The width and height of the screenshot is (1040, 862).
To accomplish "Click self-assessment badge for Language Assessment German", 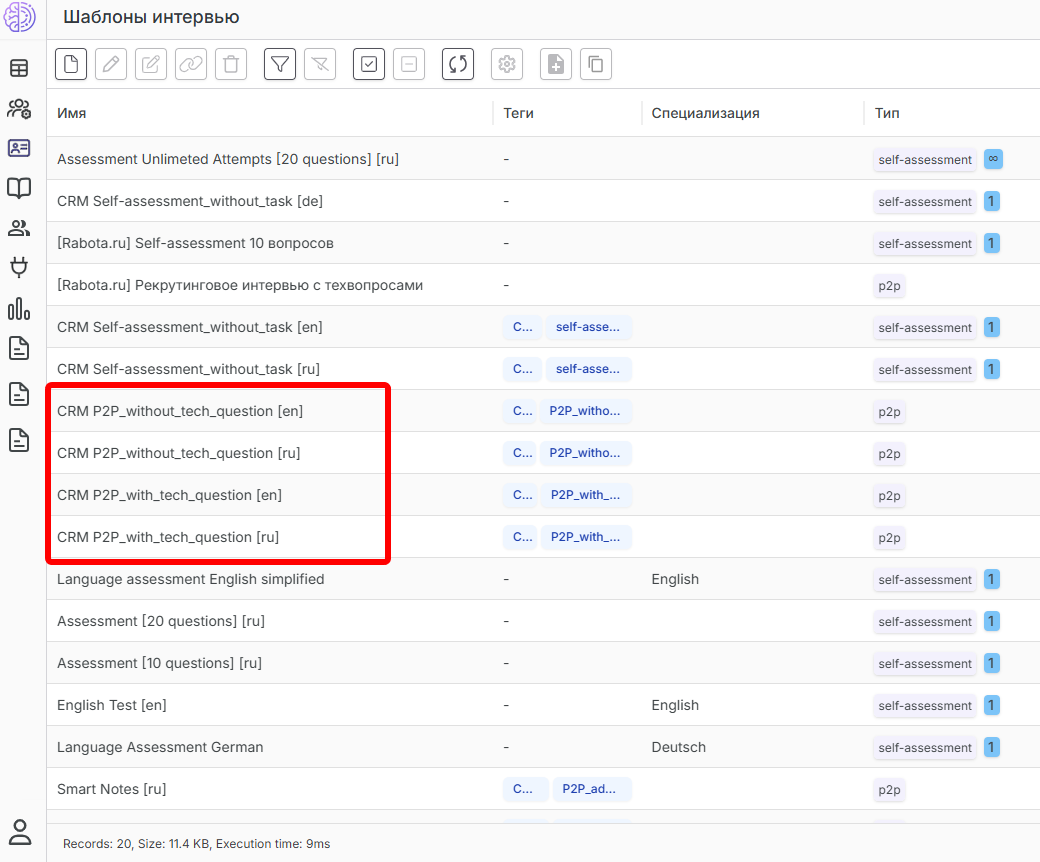I will (924, 747).
